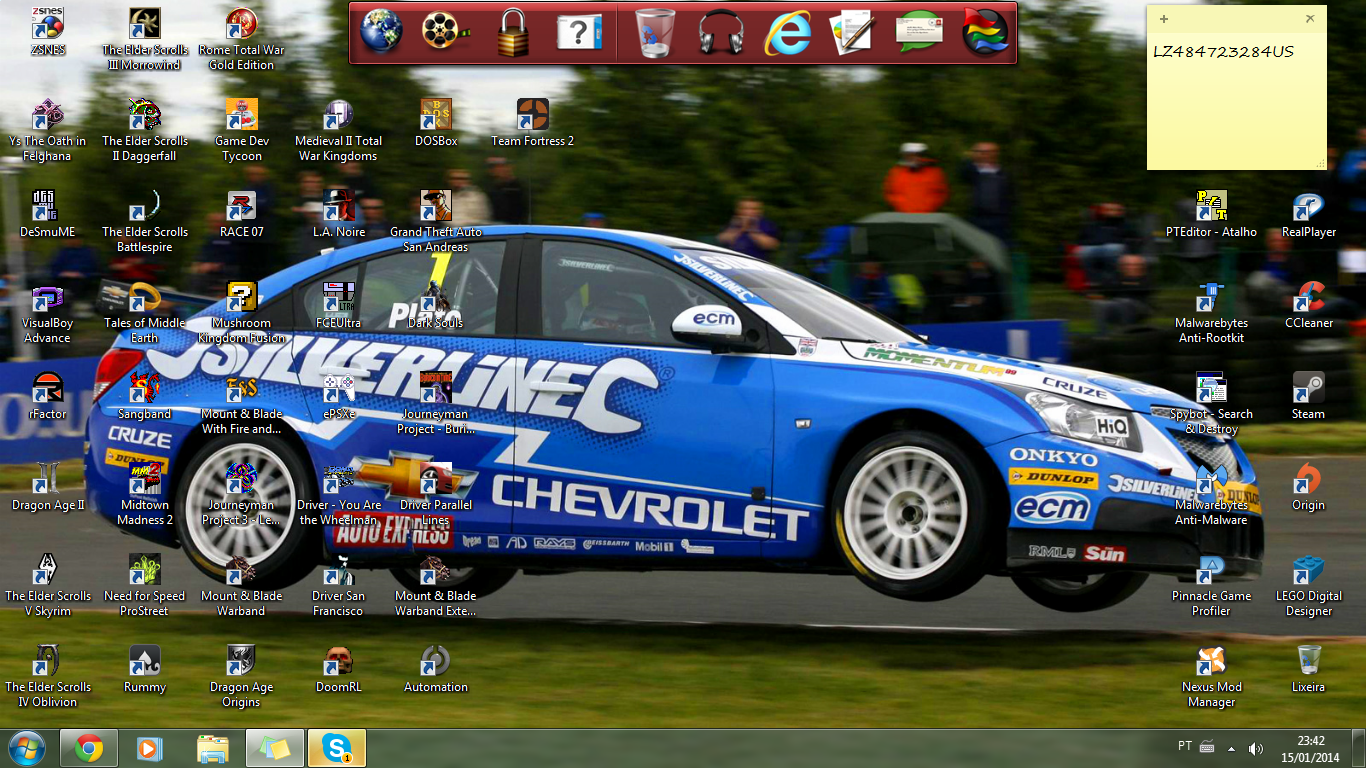
Task: Open Google Chrome from the taskbar
Action: (x=89, y=748)
